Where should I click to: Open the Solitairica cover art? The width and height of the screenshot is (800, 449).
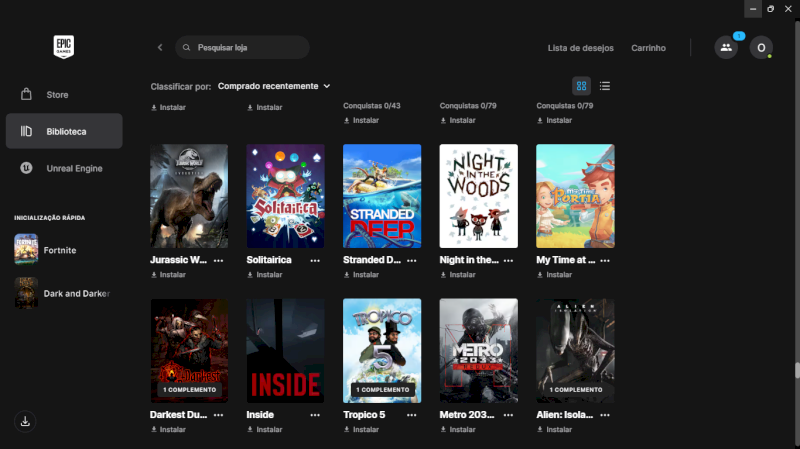[x=286, y=196]
